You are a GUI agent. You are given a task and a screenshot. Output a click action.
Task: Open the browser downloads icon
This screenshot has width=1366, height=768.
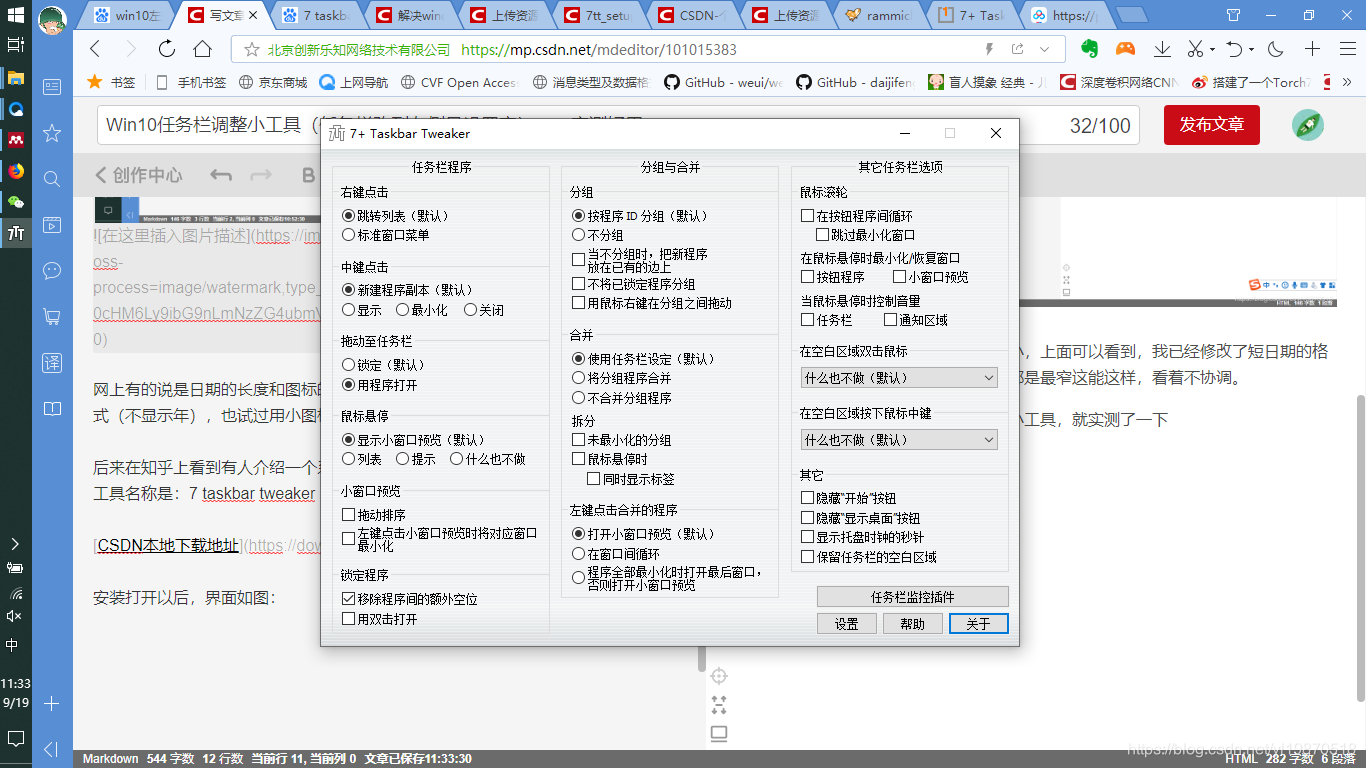pyautogui.click(x=1163, y=49)
